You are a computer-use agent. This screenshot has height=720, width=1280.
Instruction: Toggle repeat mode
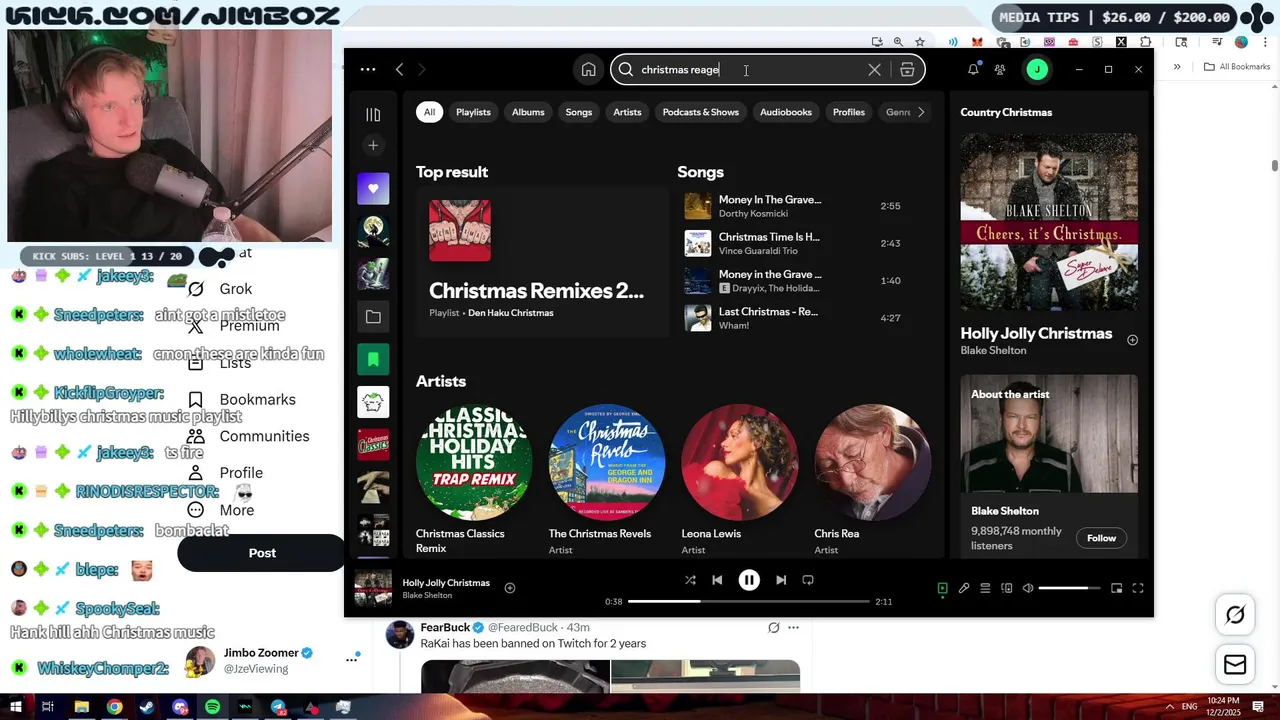(x=808, y=580)
